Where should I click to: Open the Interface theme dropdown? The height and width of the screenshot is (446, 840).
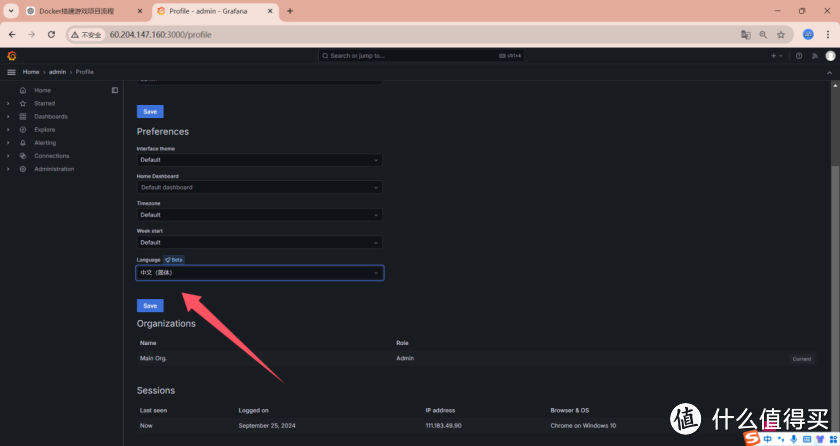click(x=259, y=160)
